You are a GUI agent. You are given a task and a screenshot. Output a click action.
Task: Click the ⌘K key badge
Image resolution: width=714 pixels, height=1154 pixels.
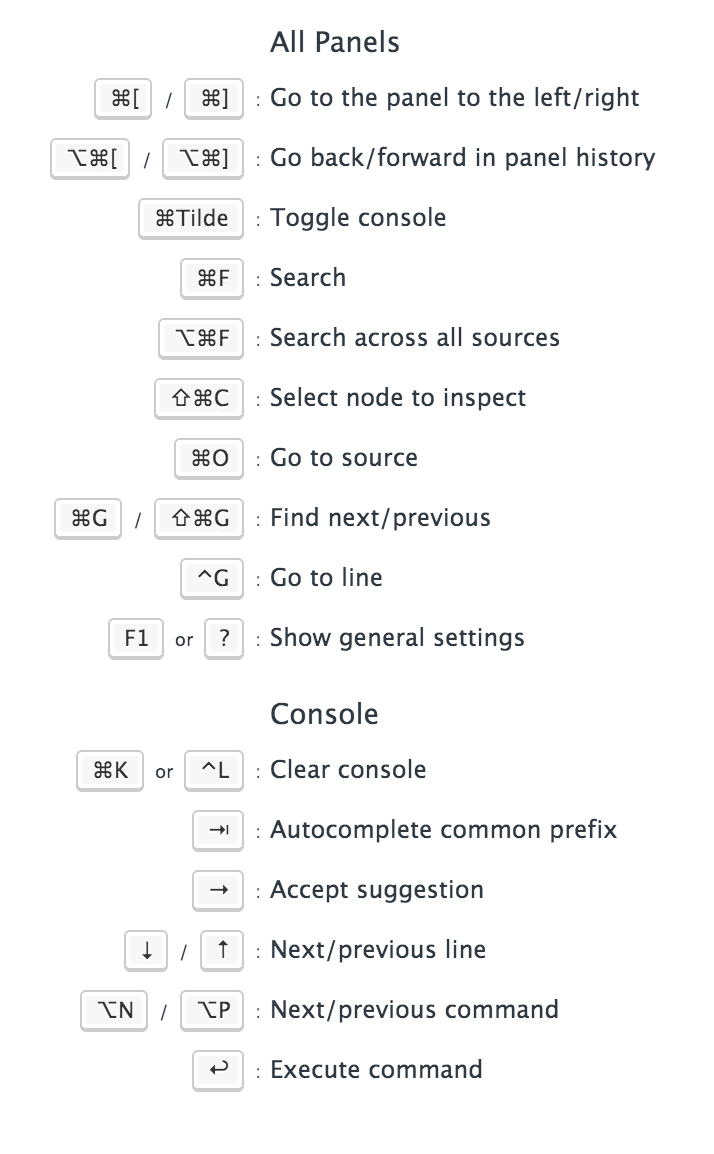110,770
